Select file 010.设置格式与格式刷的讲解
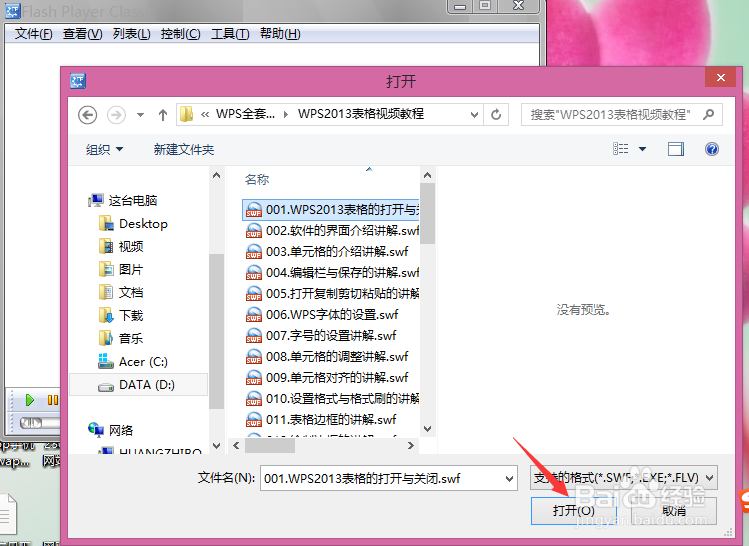Viewport: 749px width, 546px height. [332, 399]
